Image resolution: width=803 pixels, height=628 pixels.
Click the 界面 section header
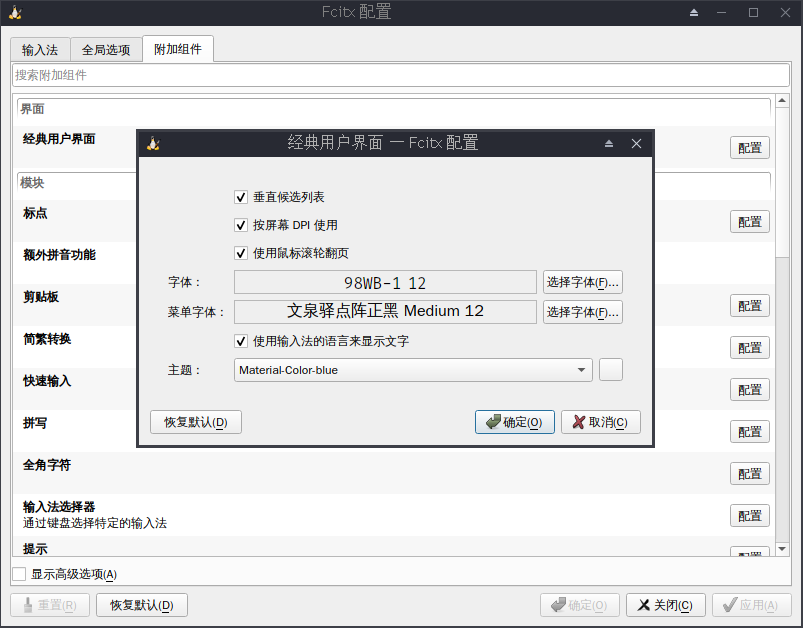[x=393, y=109]
